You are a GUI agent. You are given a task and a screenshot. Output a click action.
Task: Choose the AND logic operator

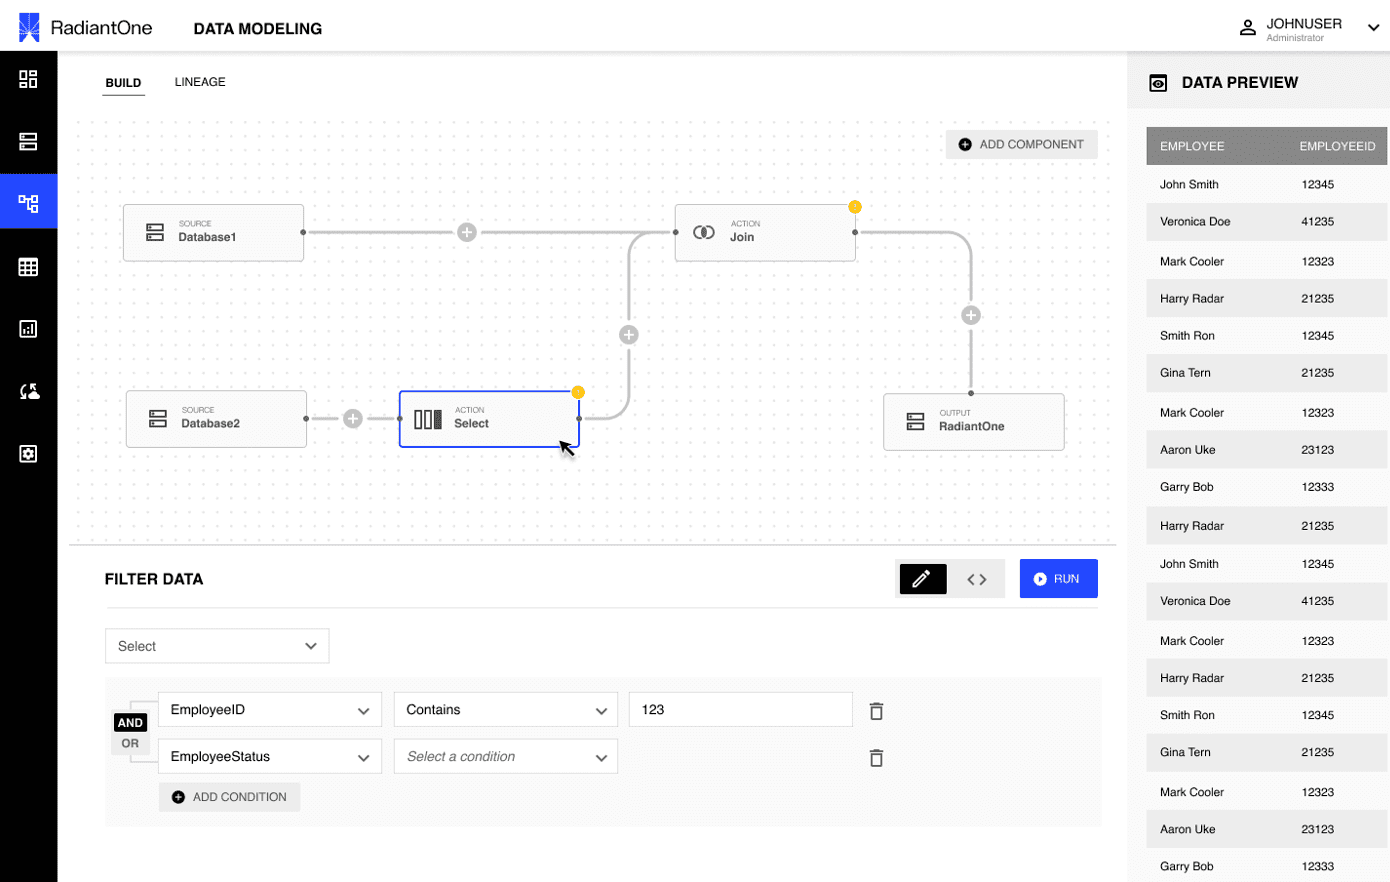click(x=130, y=723)
